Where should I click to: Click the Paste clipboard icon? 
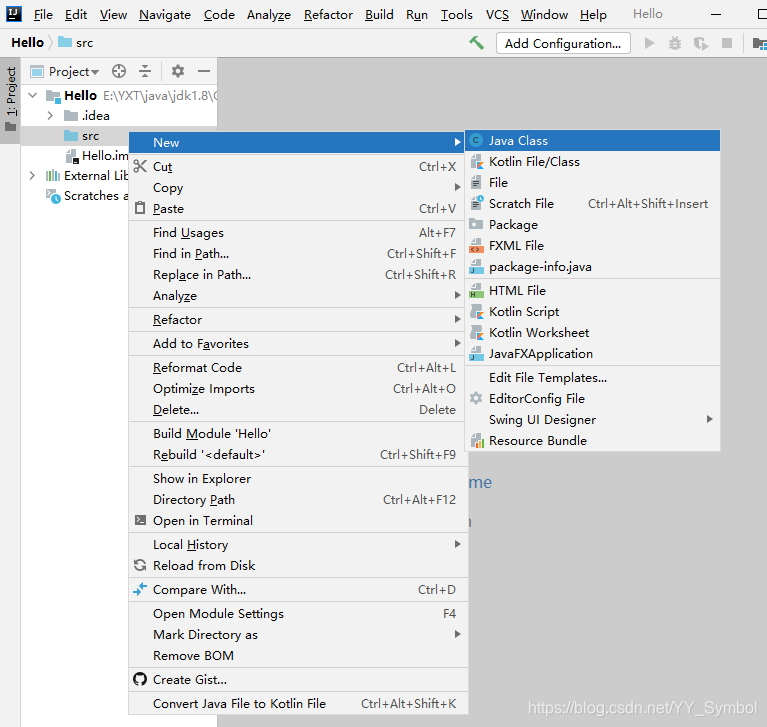140,208
